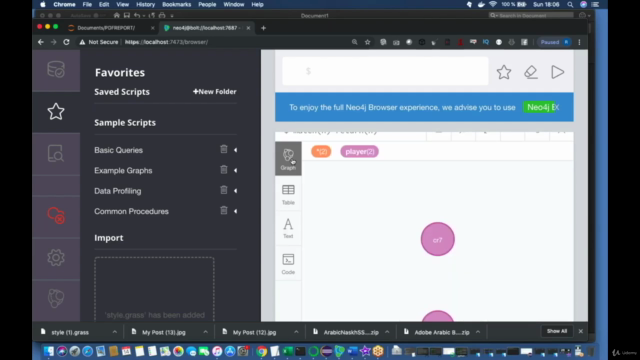The width and height of the screenshot is (640, 360).
Task: Open the Database Information sidebar icon
Action: click(56, 70)
